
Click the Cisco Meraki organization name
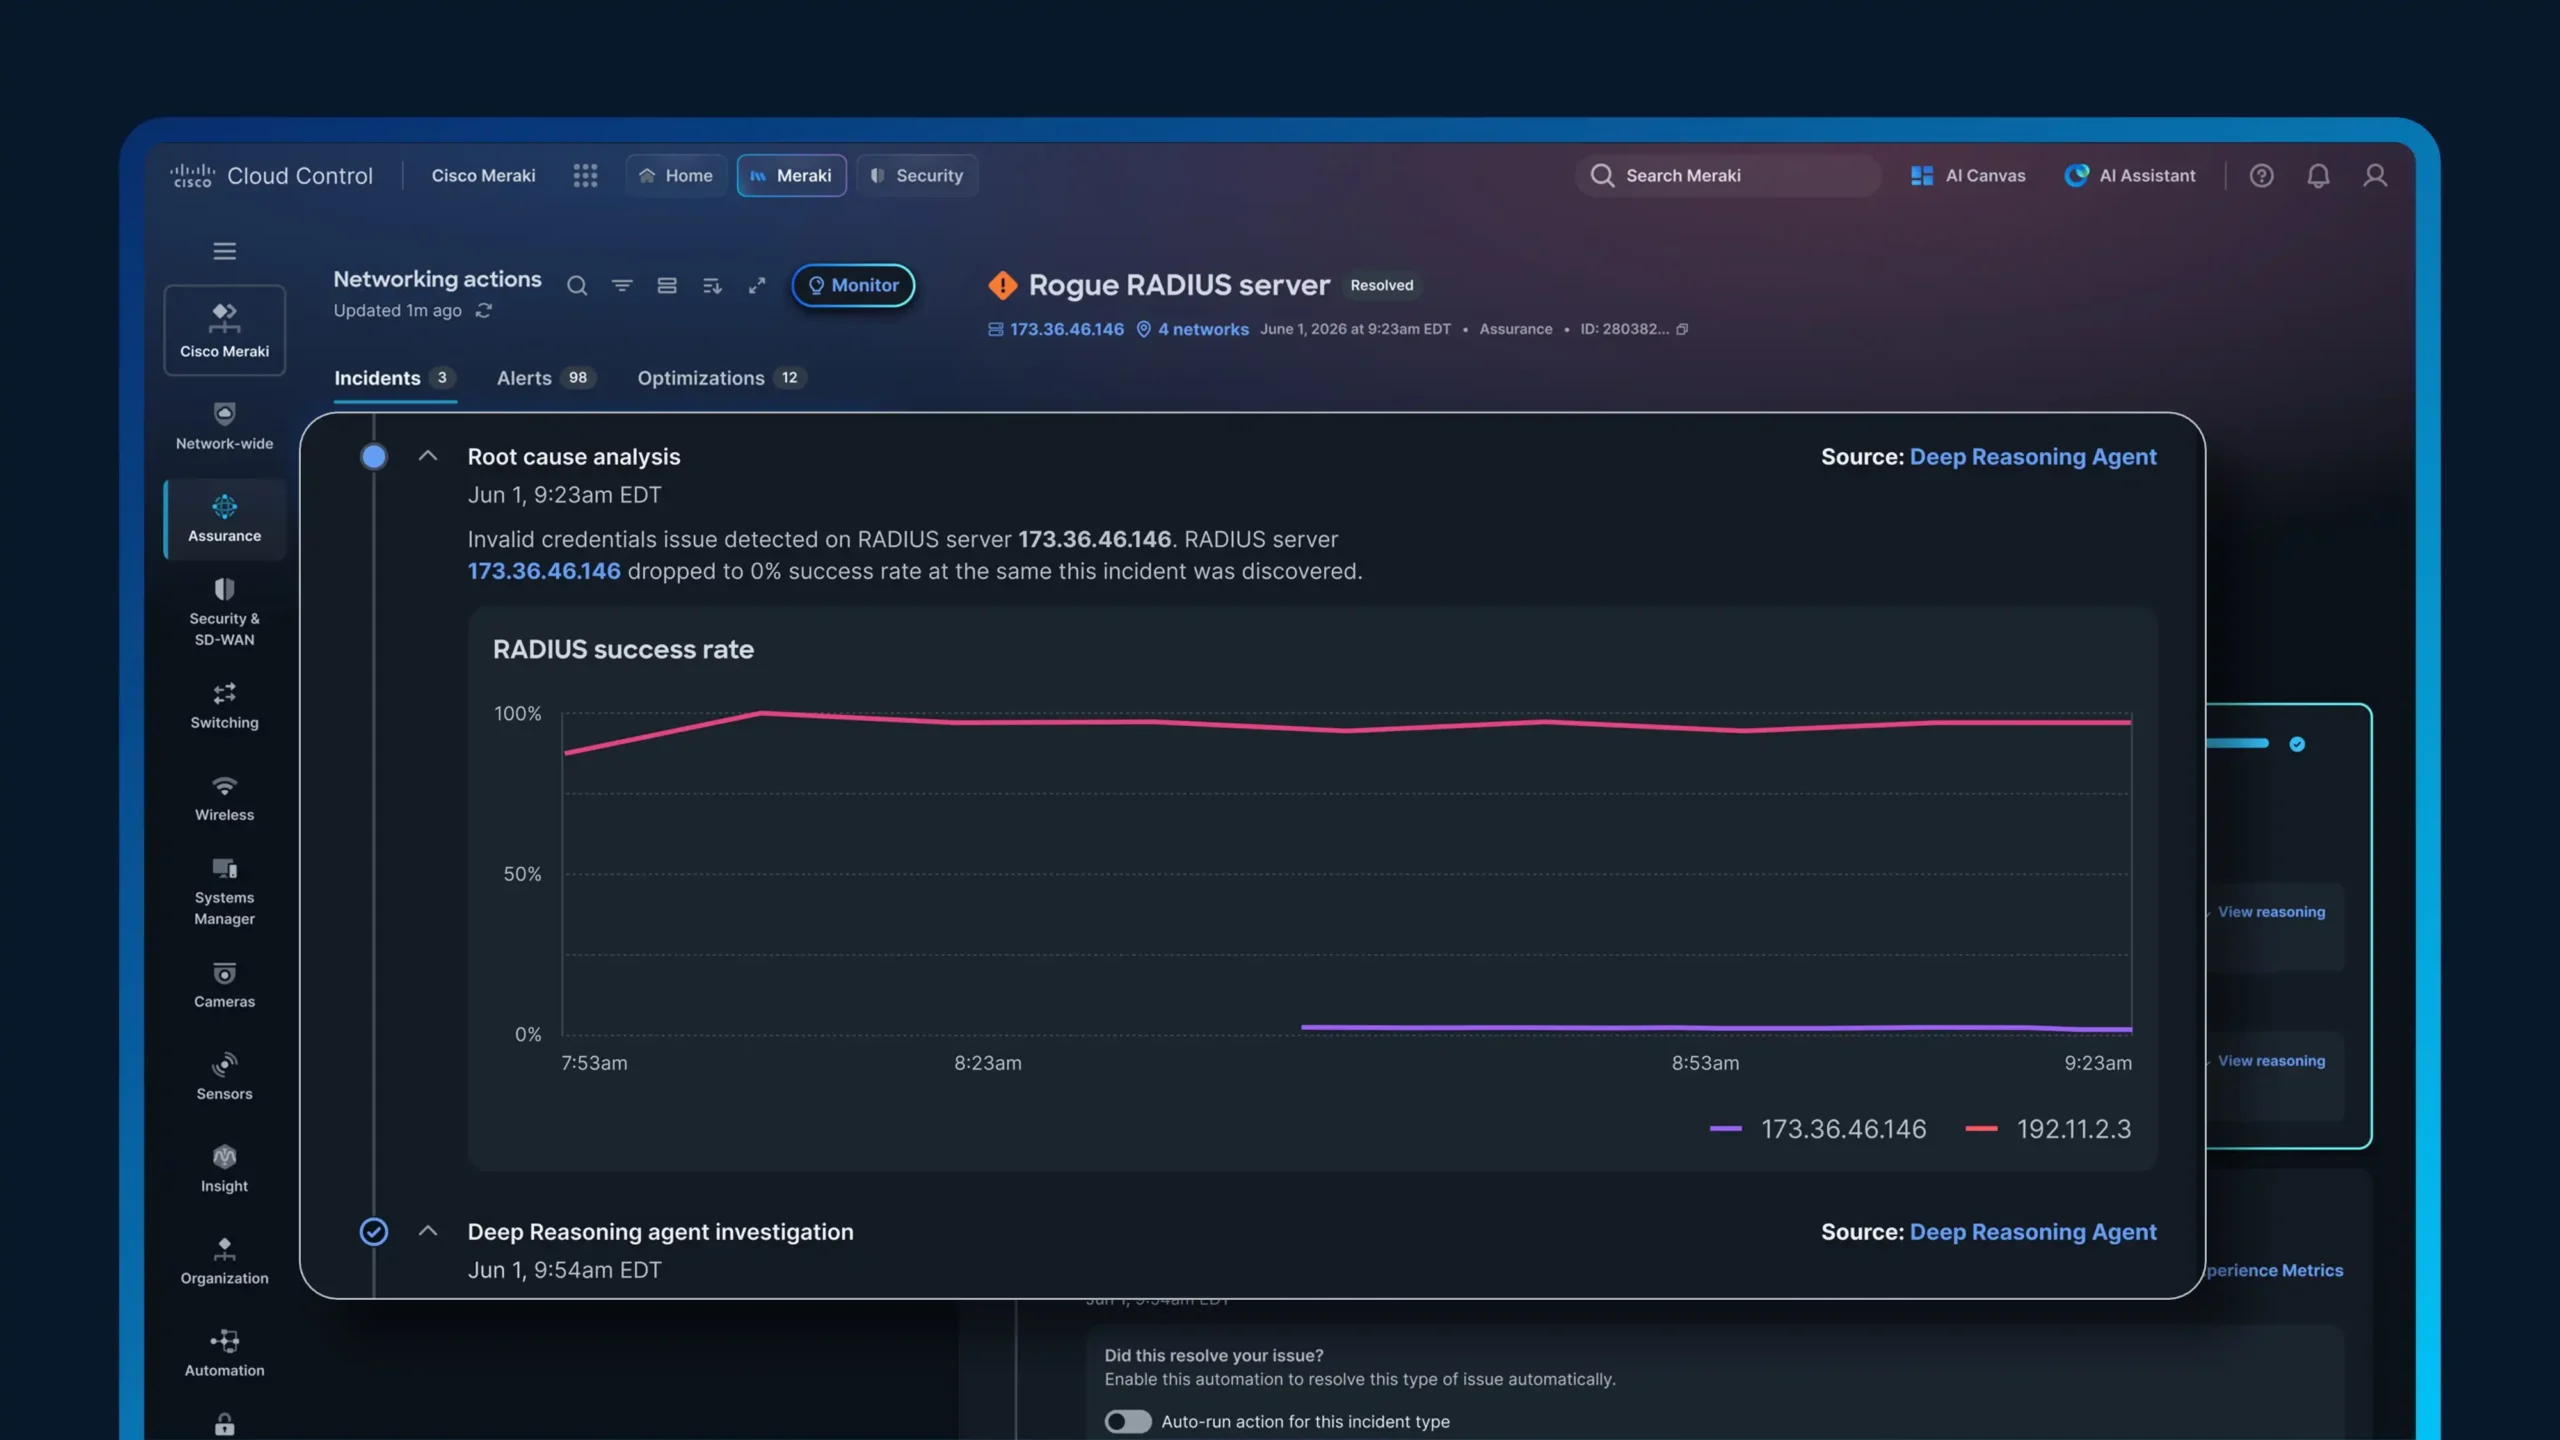[x=483, y=176]
